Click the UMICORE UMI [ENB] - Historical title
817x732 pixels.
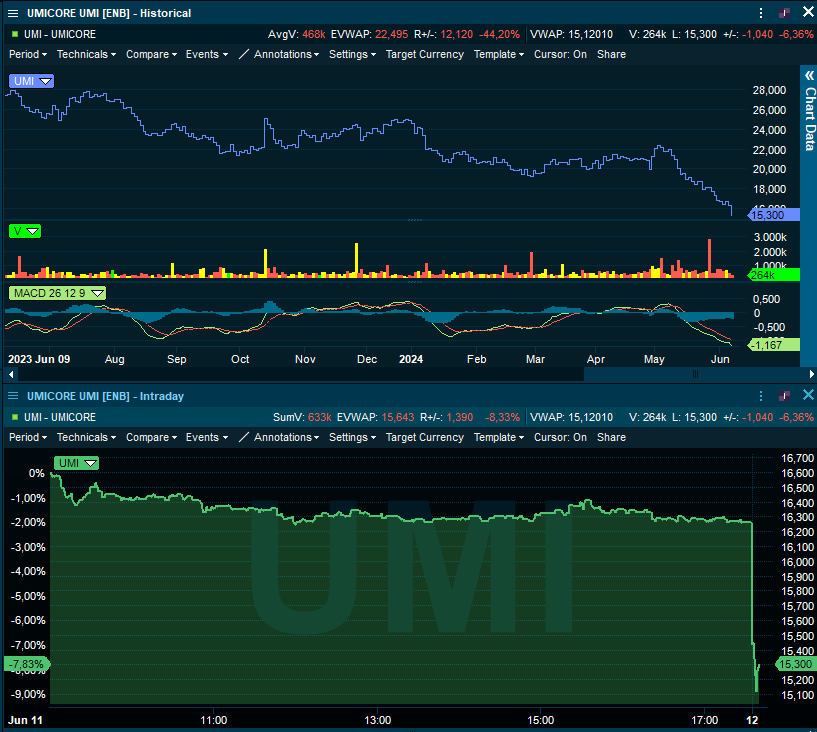pos(109,14)
